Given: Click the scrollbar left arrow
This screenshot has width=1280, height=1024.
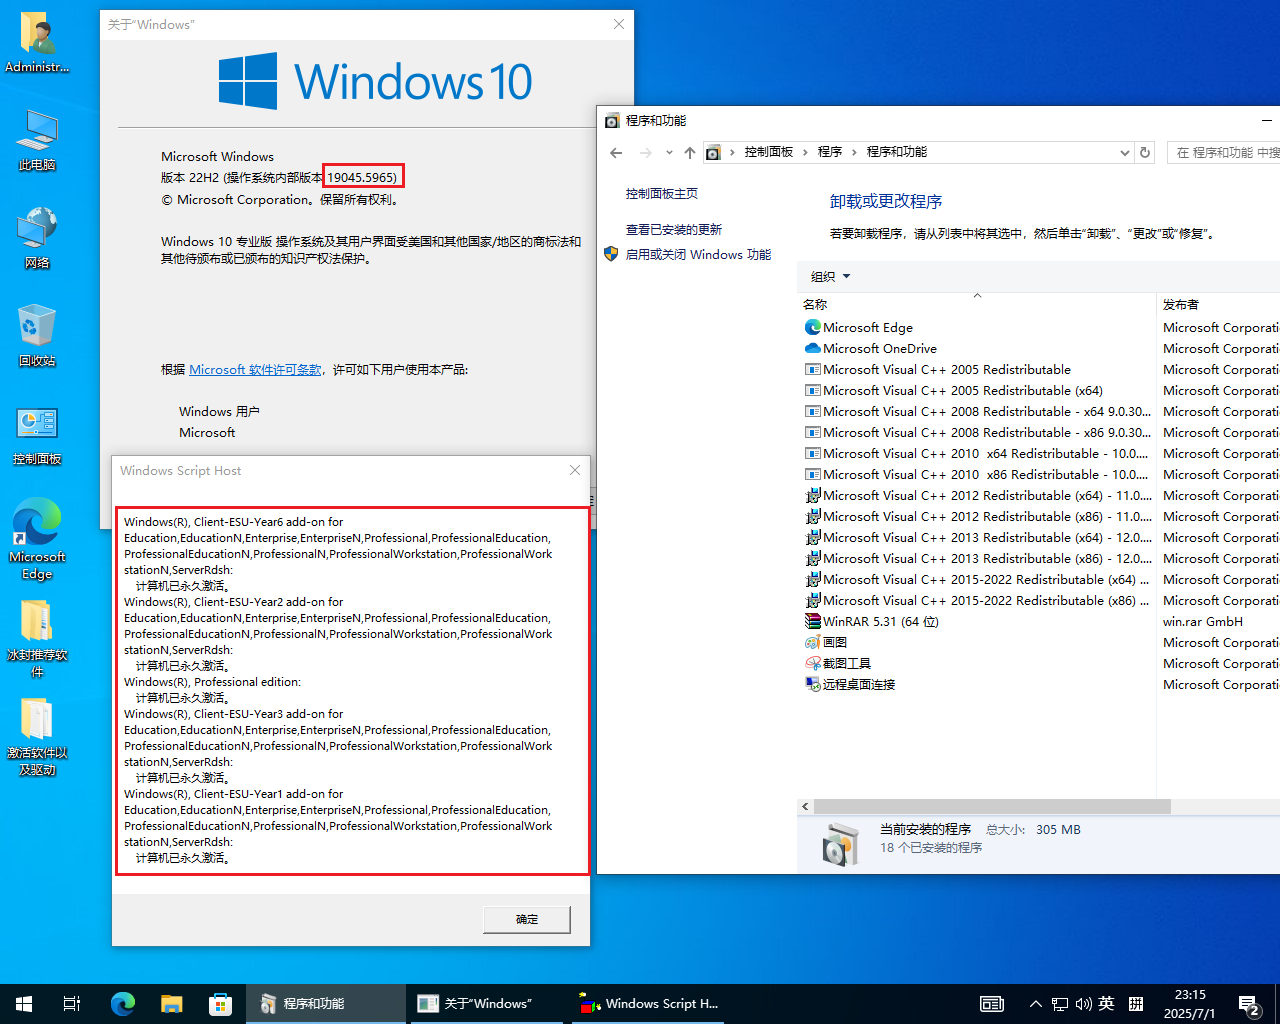Looking at the screenshot, I should pos(805,806).
